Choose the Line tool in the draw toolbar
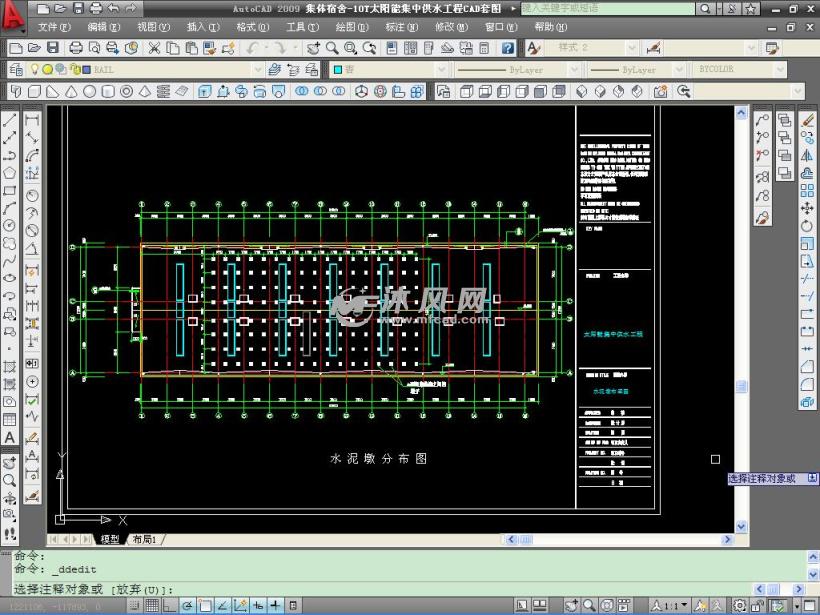The image size is (820, 615). [9, 120]
